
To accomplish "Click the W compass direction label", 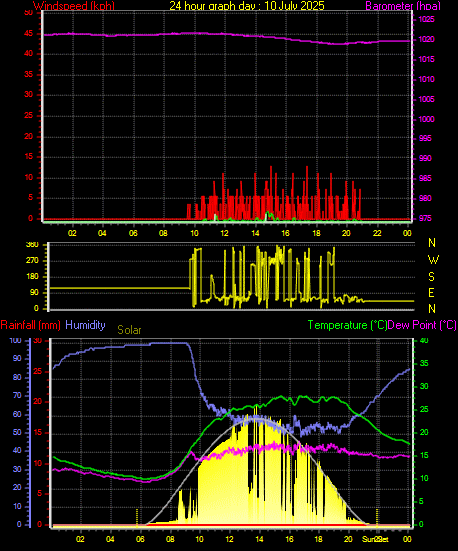I will pos(433,260).
